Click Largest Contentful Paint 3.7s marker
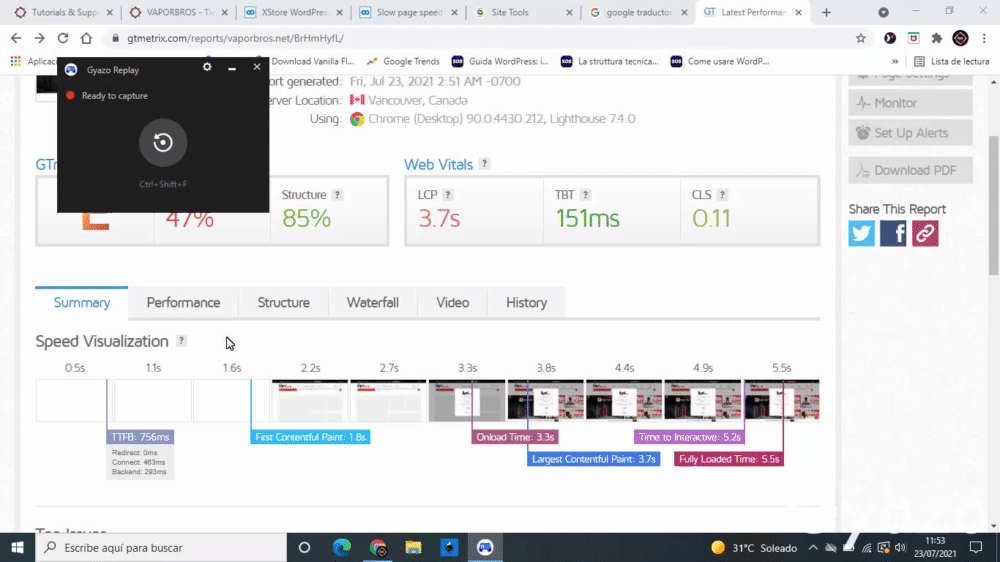This screenshot has height=562, width=1000. pyautogui.click(x=593, y=459)
